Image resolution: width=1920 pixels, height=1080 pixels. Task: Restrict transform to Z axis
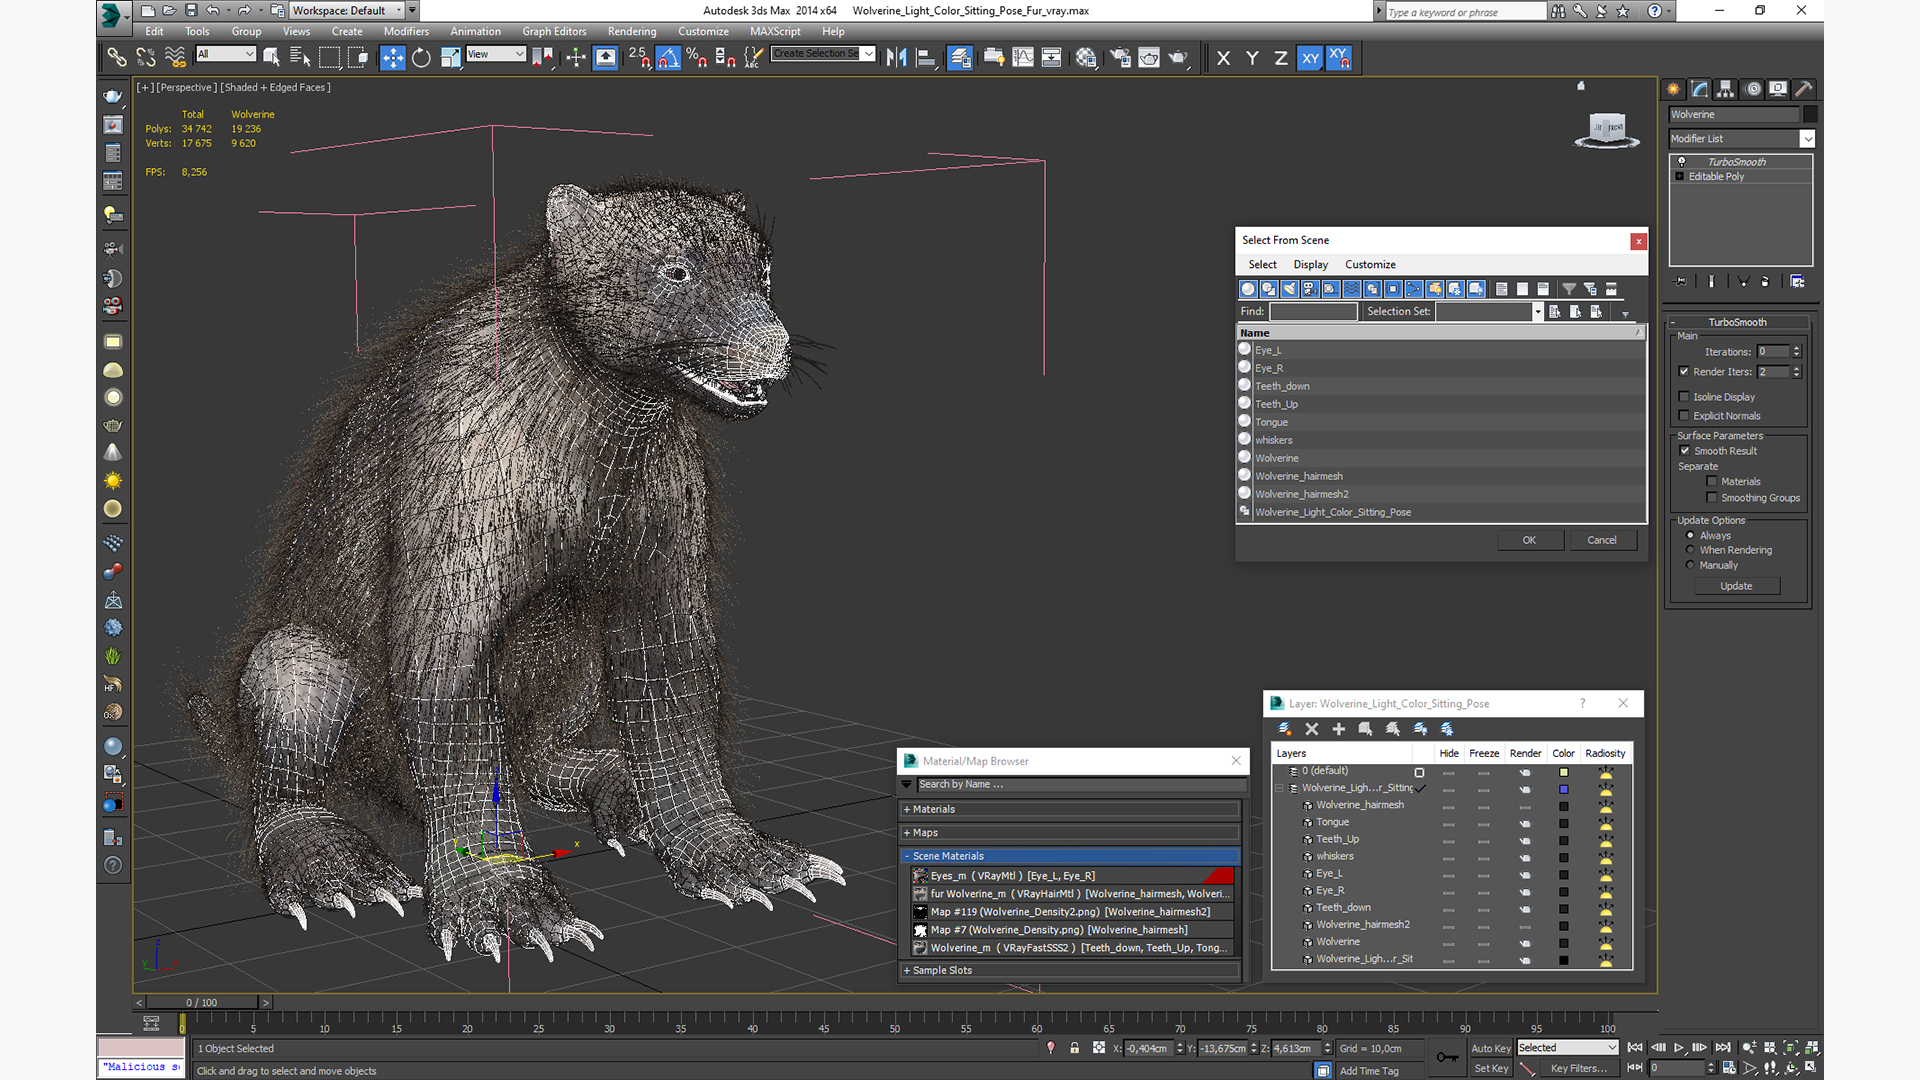[1281, 58]
